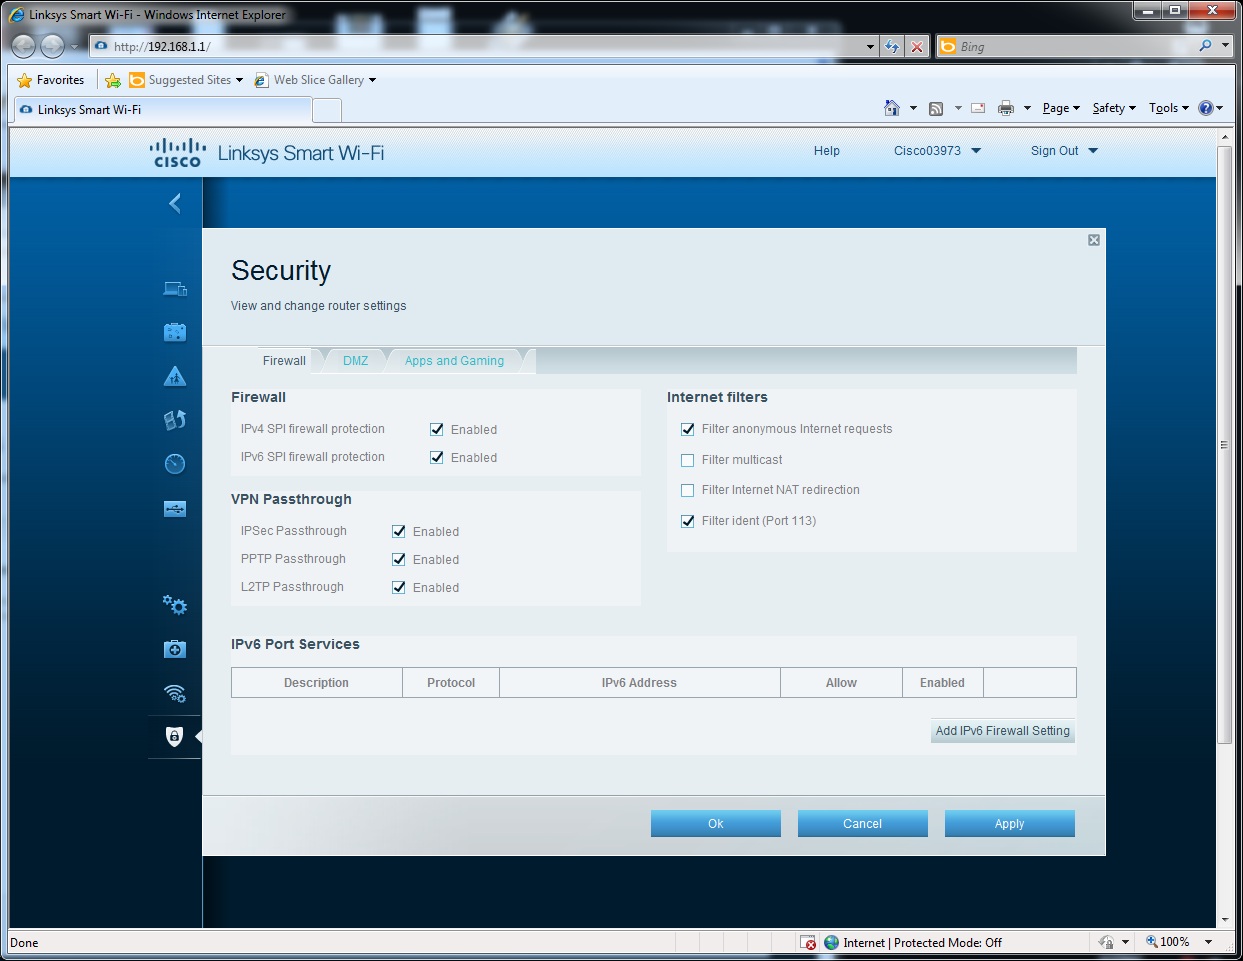
Task: Switch to the Firewall tab
Action: pos(284,361)
